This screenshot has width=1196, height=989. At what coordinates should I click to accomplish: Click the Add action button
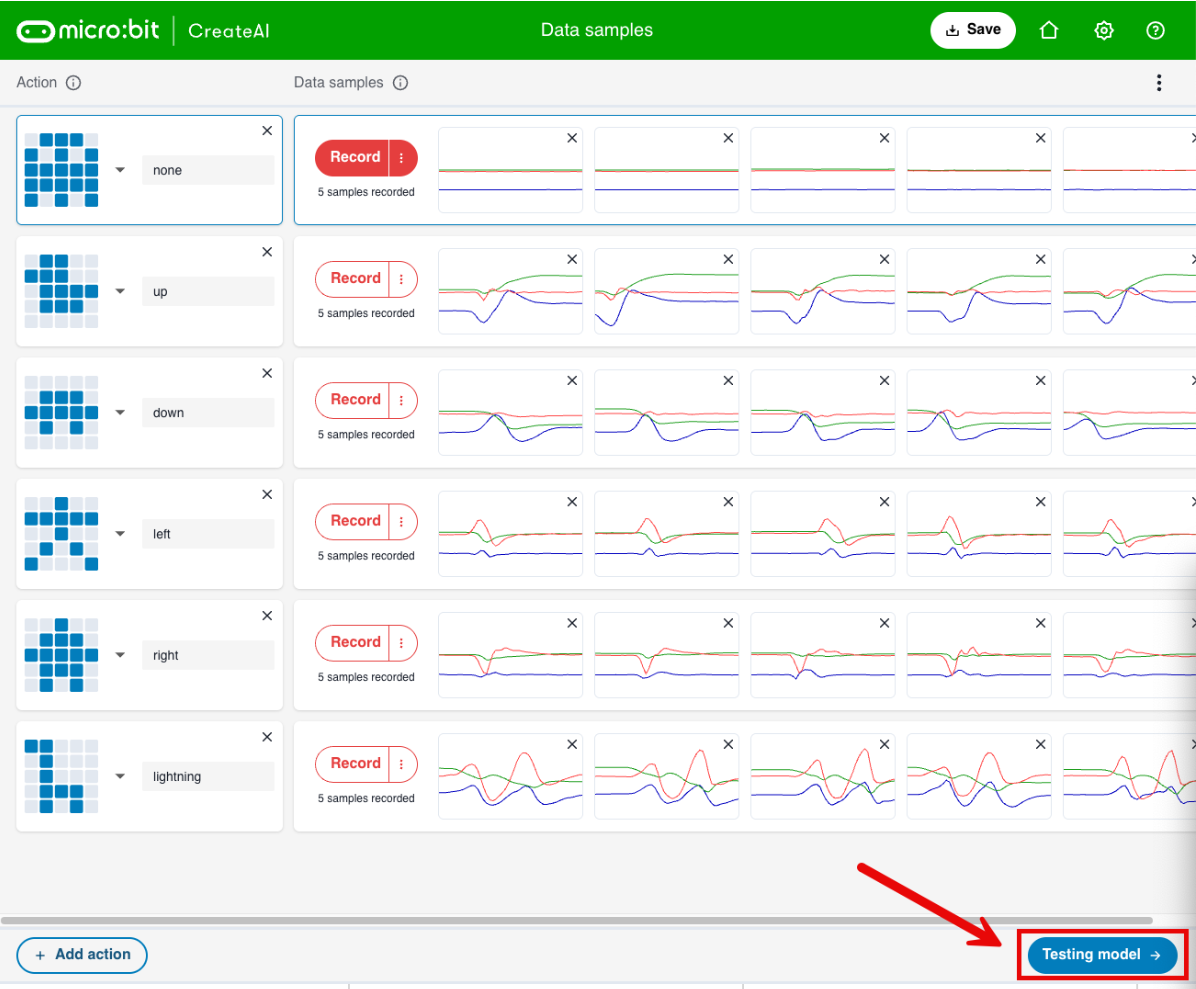pos(82,955)
